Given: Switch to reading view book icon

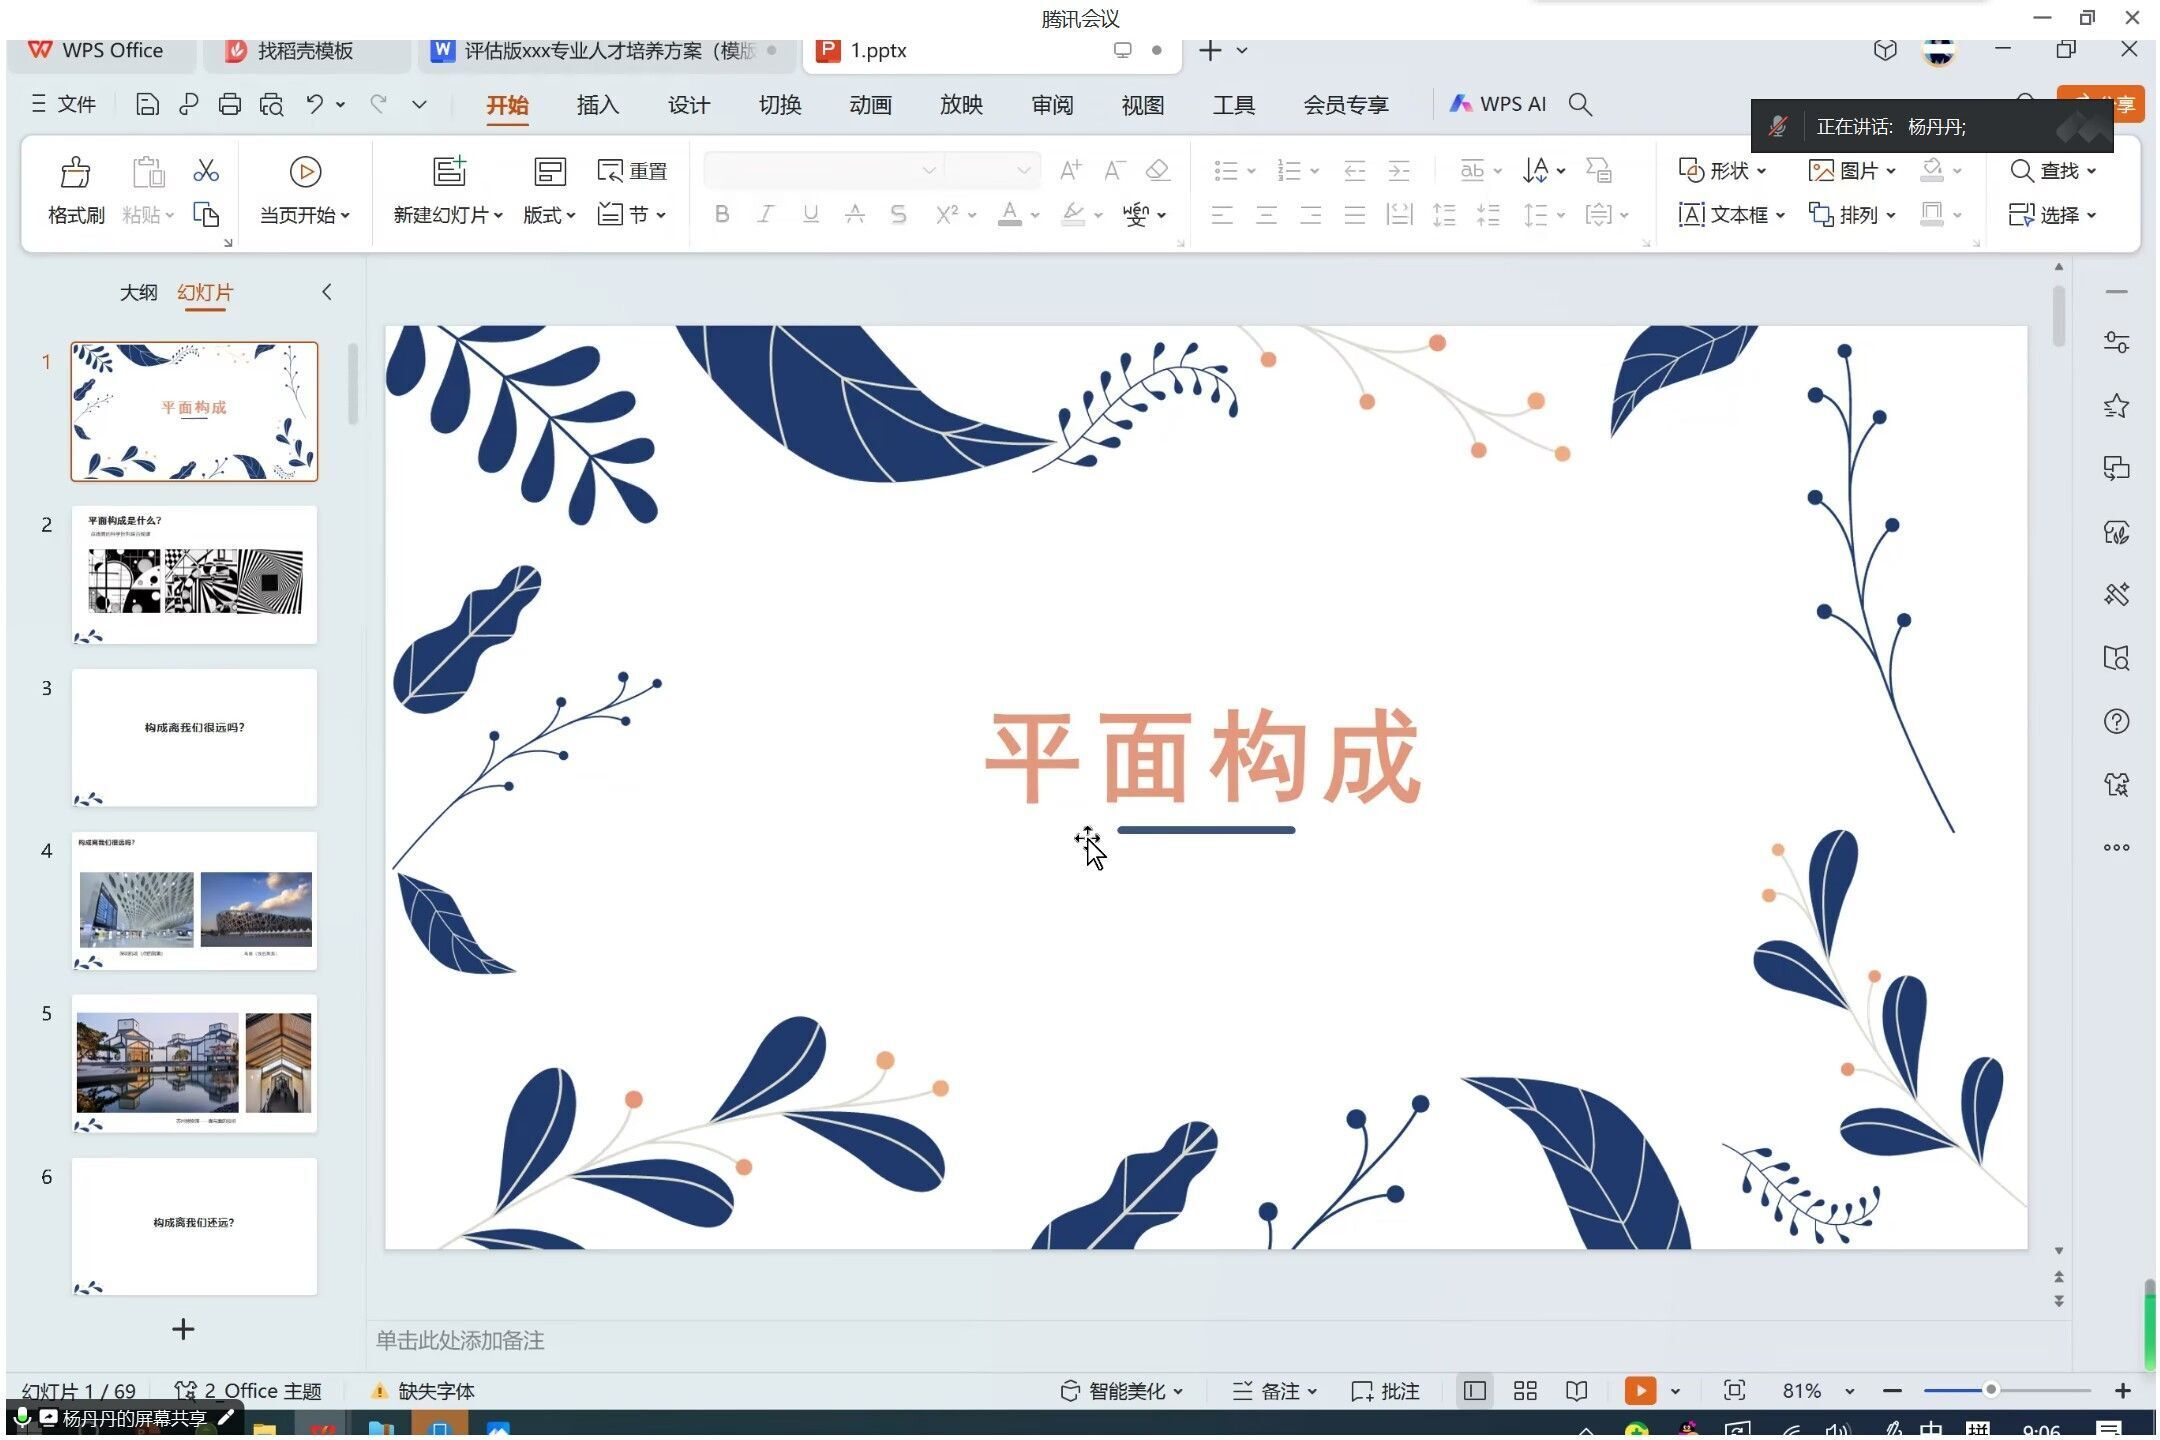Looking at the screenshot, I should pyautogui.click(x=1577, y=1391).
